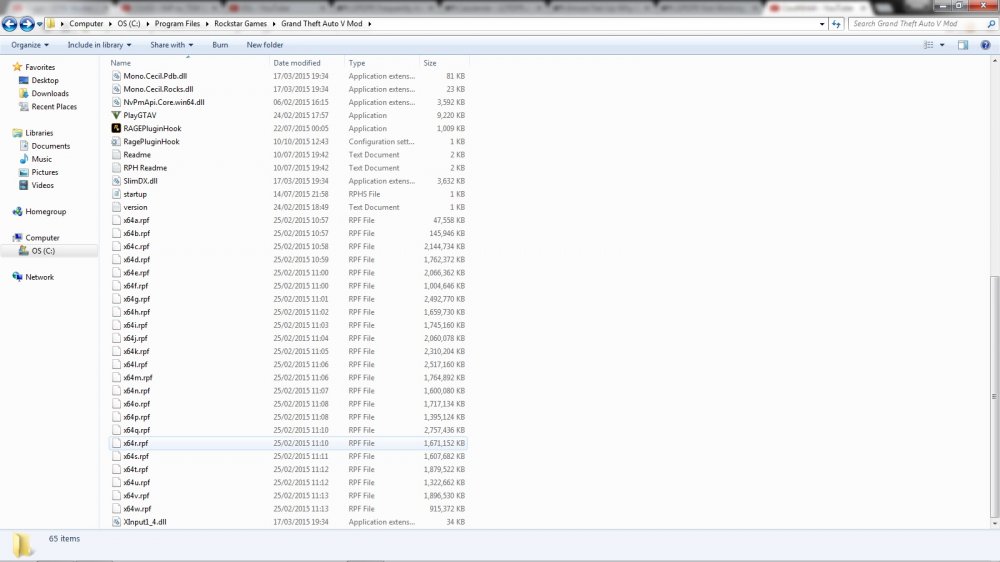Open the view options dropdown arrow
1000x562 pixels.
pos(942,45)
